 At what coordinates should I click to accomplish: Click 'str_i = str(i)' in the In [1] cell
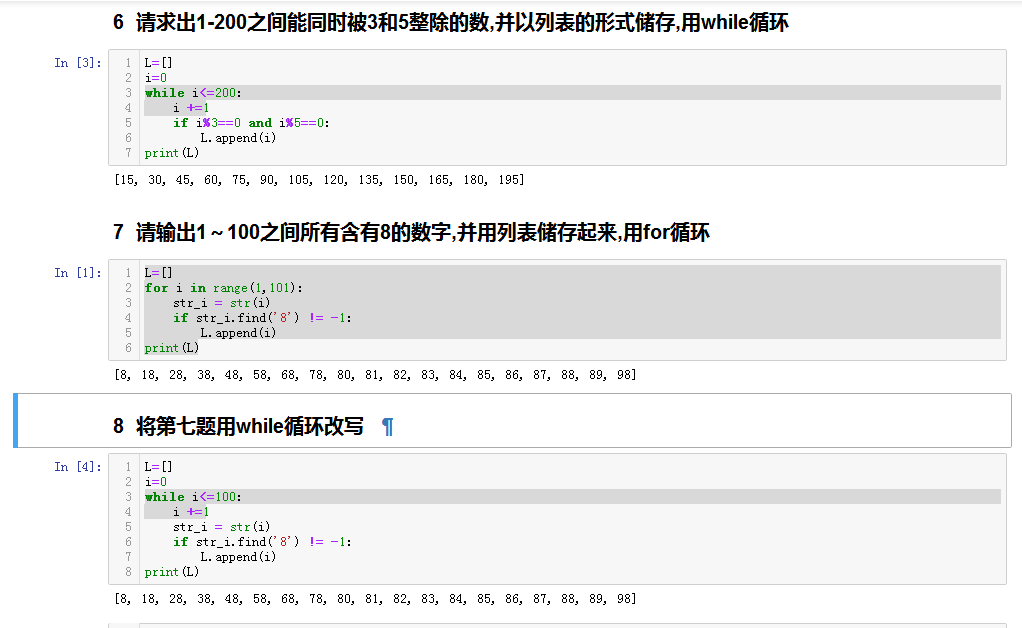tap(222, 302)
